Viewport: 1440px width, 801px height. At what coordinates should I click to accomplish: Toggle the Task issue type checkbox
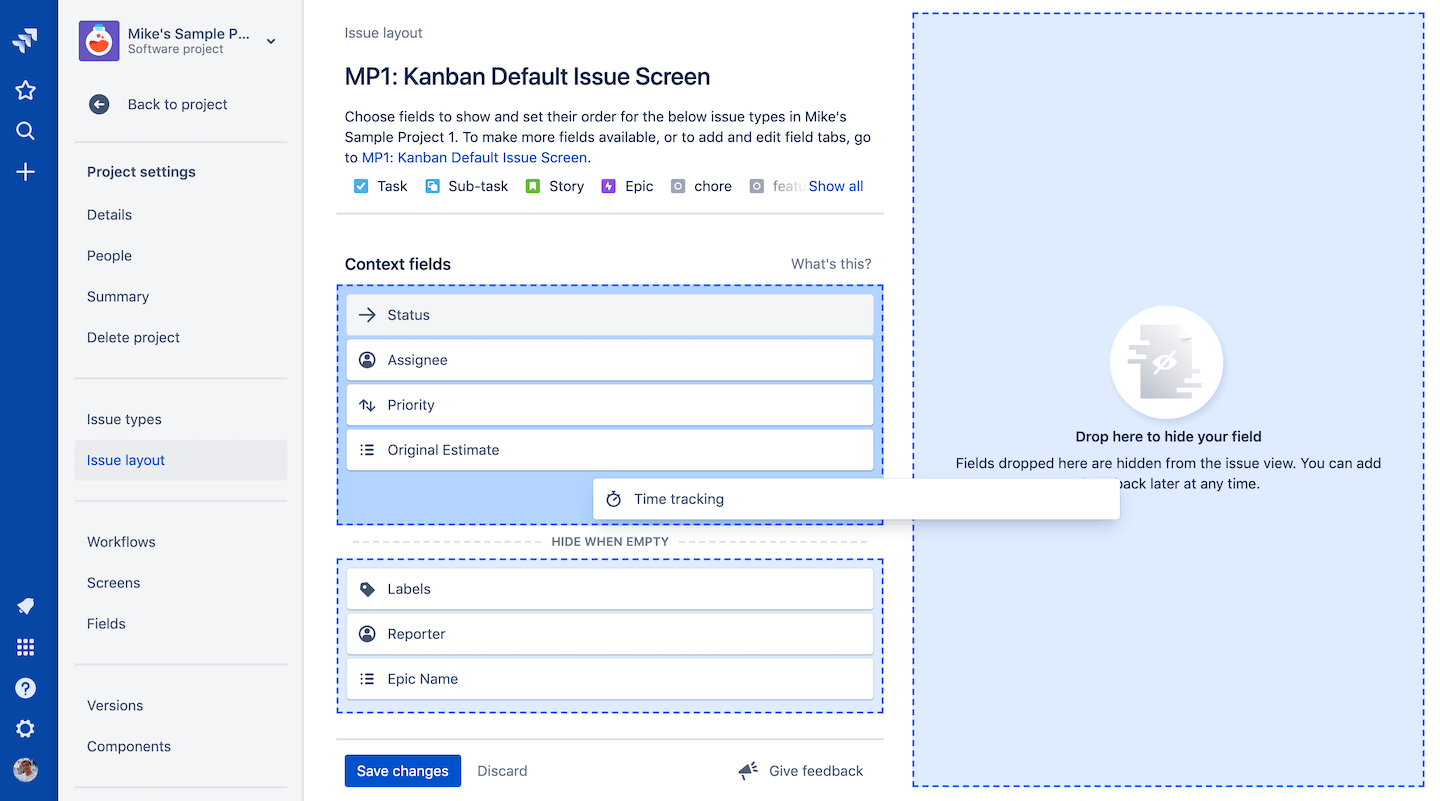tap(361, 186)
